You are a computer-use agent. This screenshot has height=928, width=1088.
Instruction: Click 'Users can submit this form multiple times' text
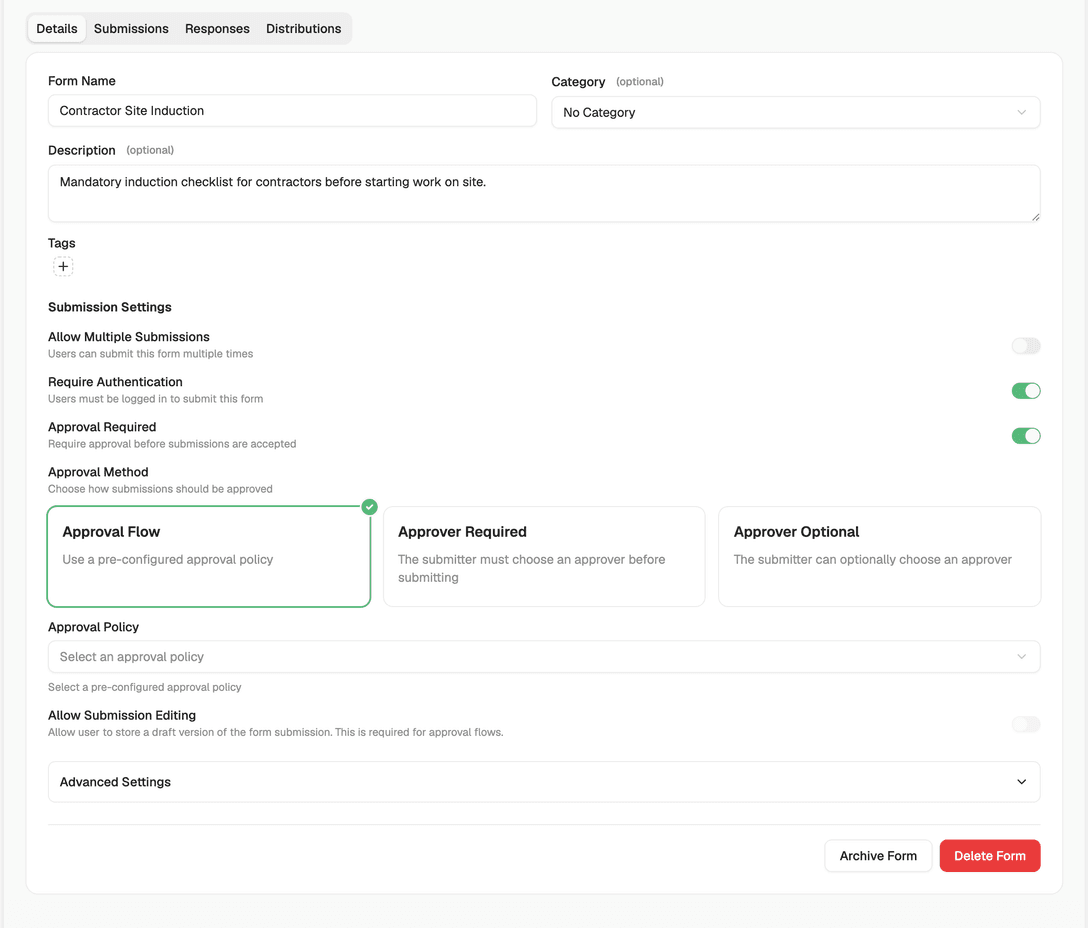[151, 354]
